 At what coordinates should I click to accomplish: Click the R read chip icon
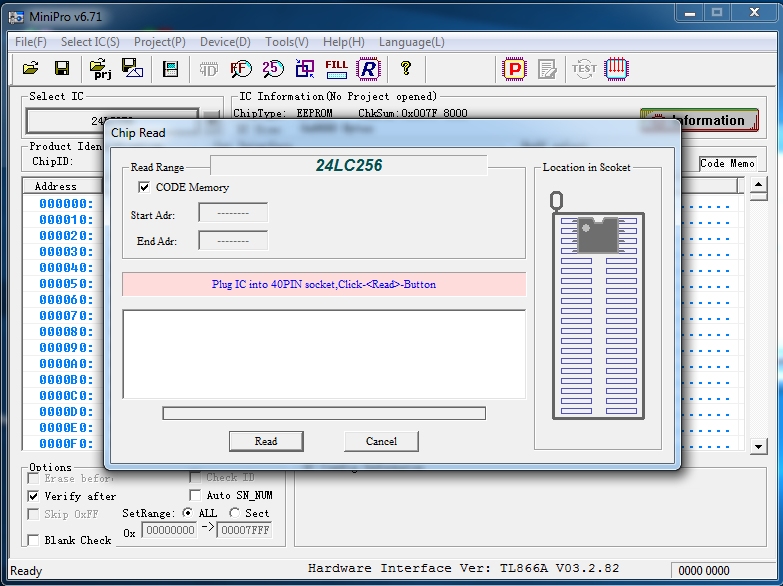[x=369, y=68]
